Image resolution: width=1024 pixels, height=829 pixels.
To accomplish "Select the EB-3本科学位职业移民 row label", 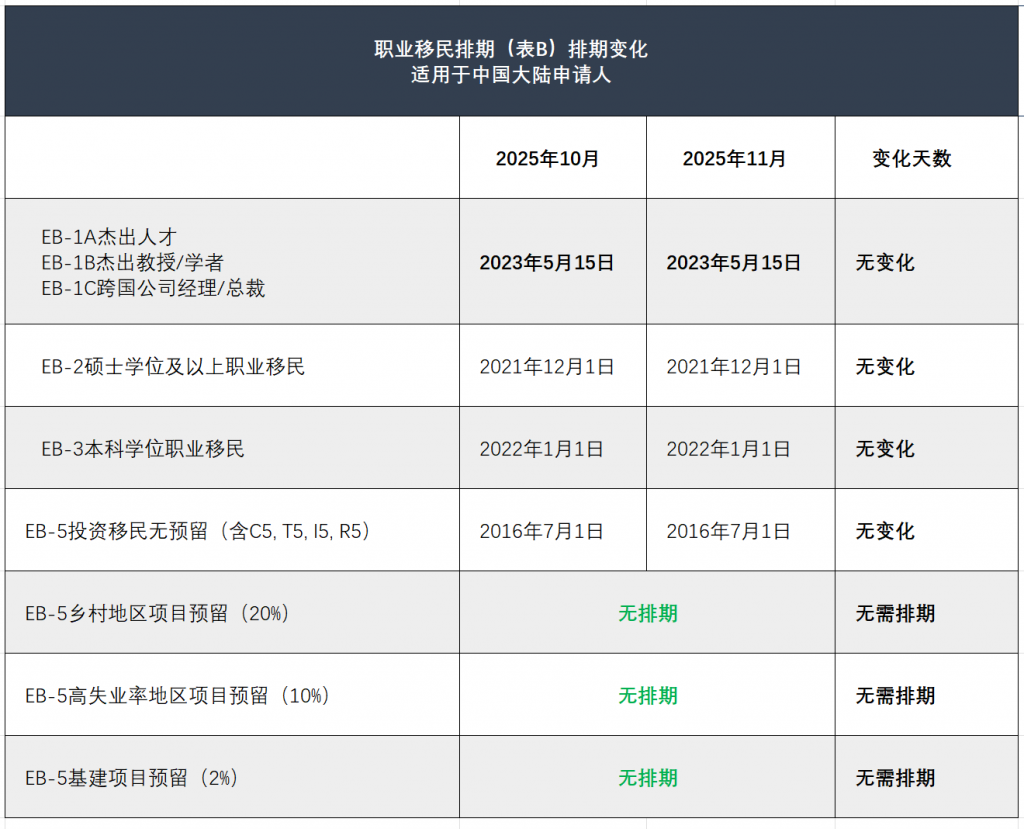I will 143,449.
